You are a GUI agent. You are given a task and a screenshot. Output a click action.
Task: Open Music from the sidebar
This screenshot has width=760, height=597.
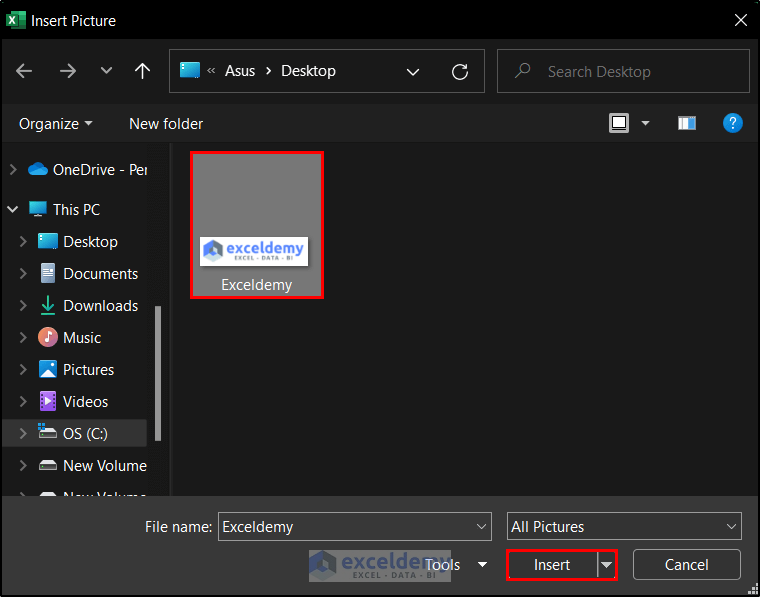click(69, 337)
